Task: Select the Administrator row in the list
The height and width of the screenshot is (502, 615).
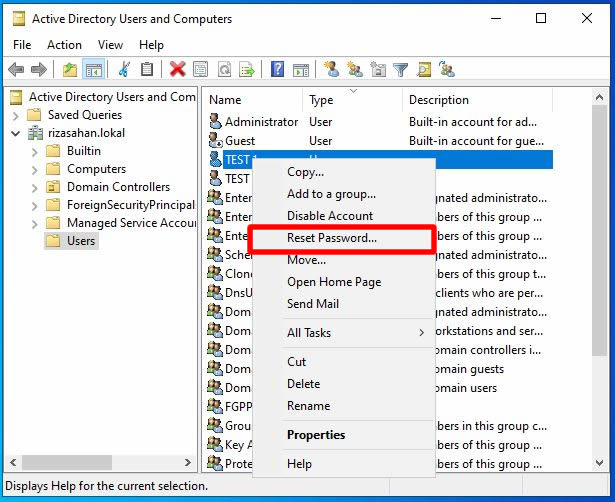Action: tap(380, 122)
